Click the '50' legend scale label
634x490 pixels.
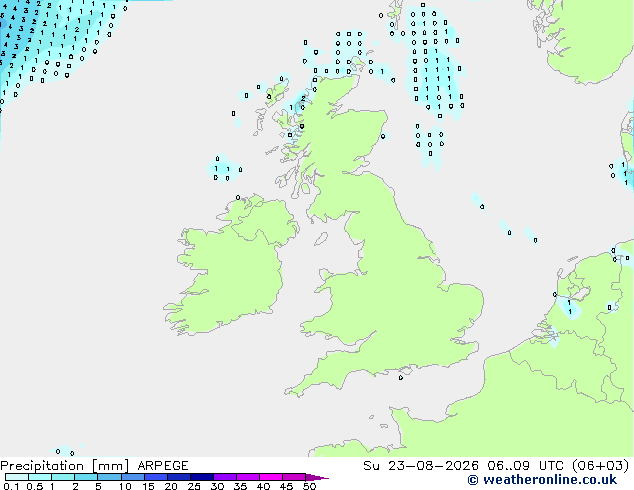coord(309,486)
